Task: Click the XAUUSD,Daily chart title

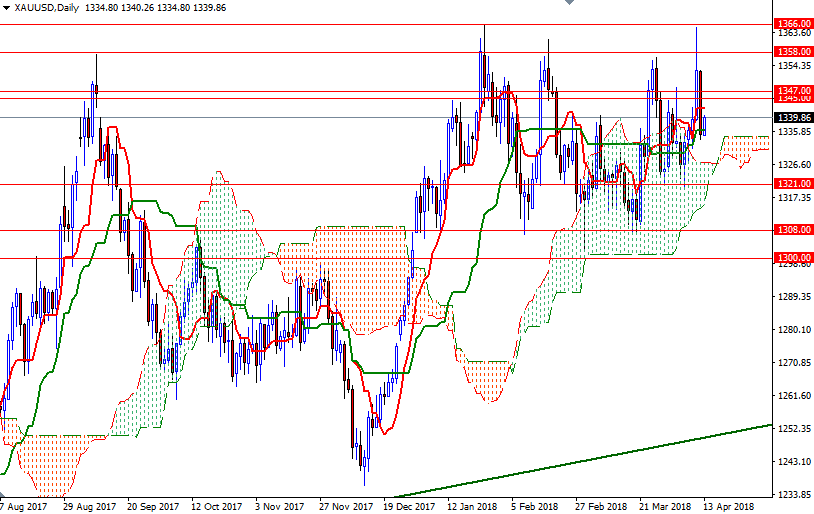Action: tap(48, 8)
